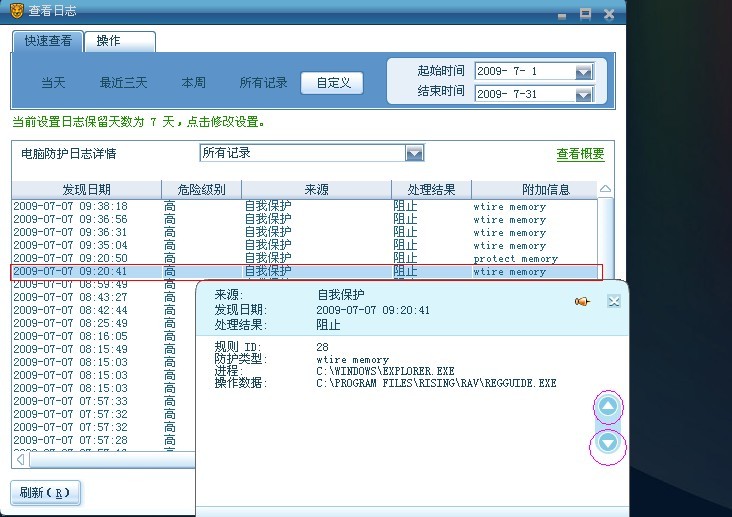This screenshot has width=732, height=517.
Task: Sort by the 附加信息 column header
Action: click(535, 190)
